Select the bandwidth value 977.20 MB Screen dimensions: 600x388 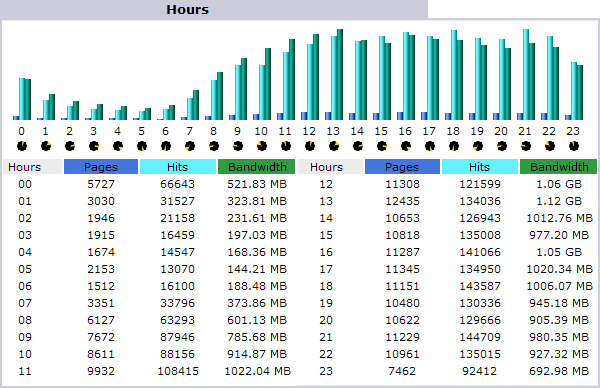tap(559, 235)
